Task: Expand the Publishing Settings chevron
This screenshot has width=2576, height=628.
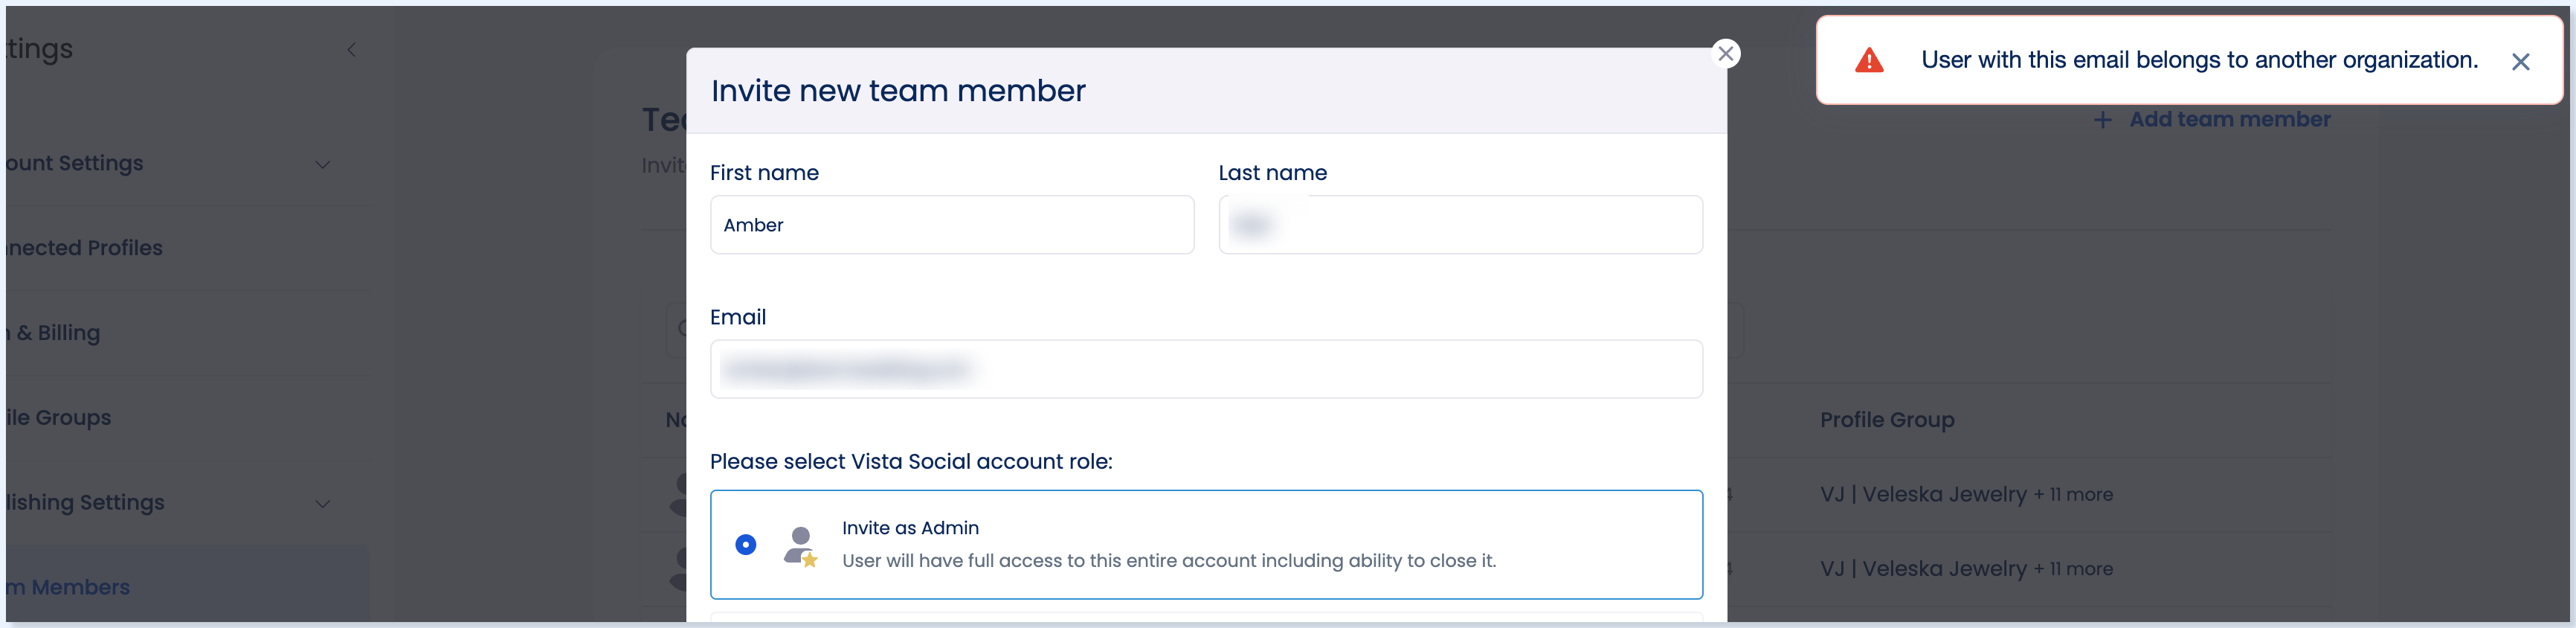Action: (322, 503)
